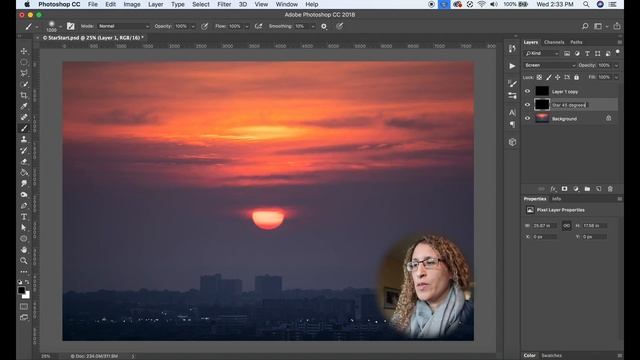Open the Brush Settings panel toggle icon

[x=71, y=26]
